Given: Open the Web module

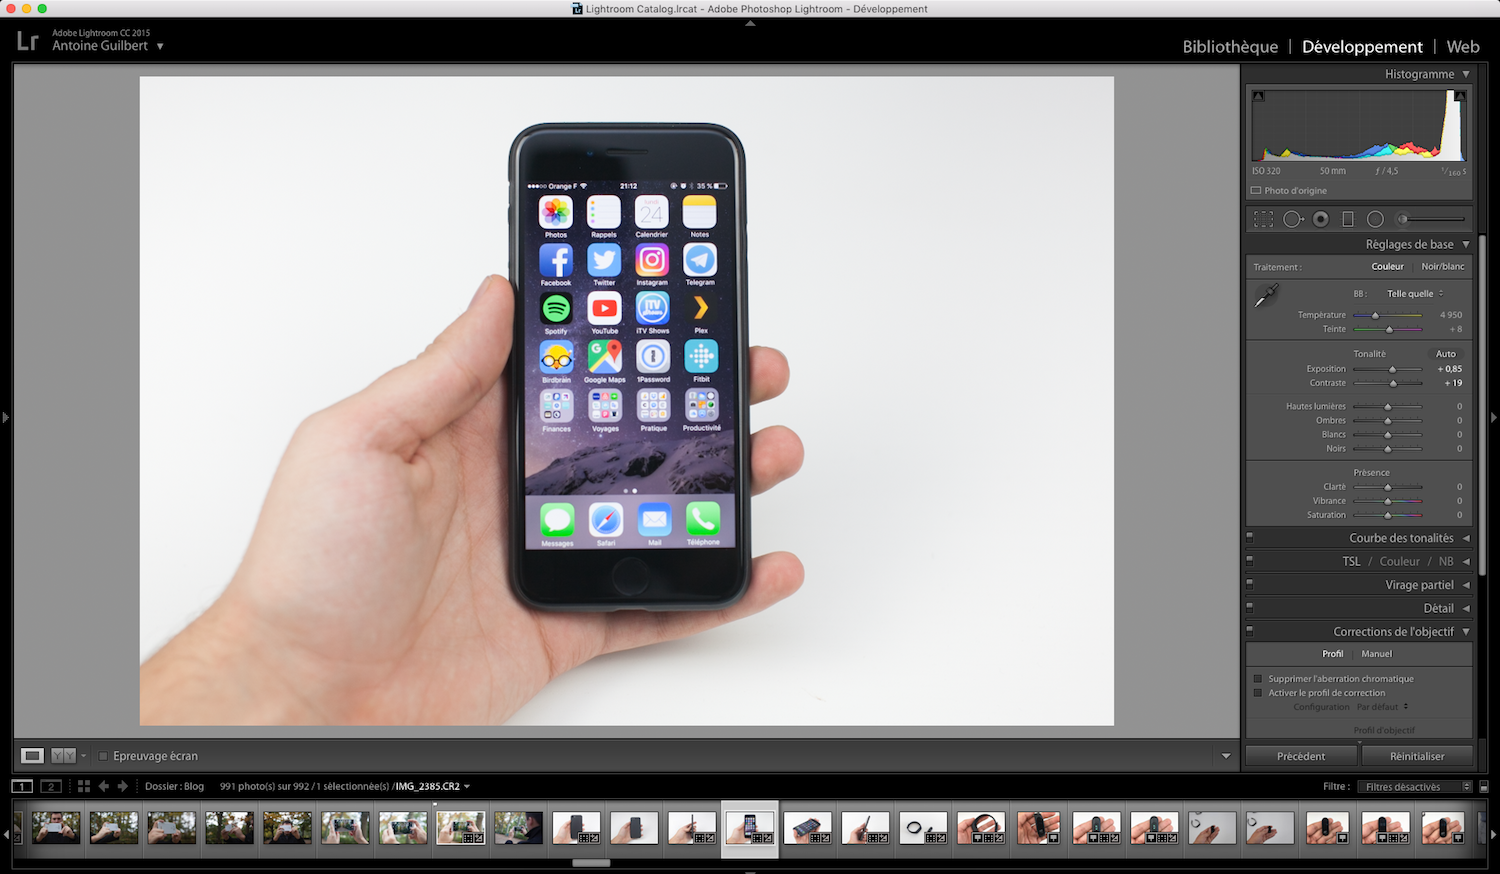Looking at the screenshot, I should [x=1463, y=47].
